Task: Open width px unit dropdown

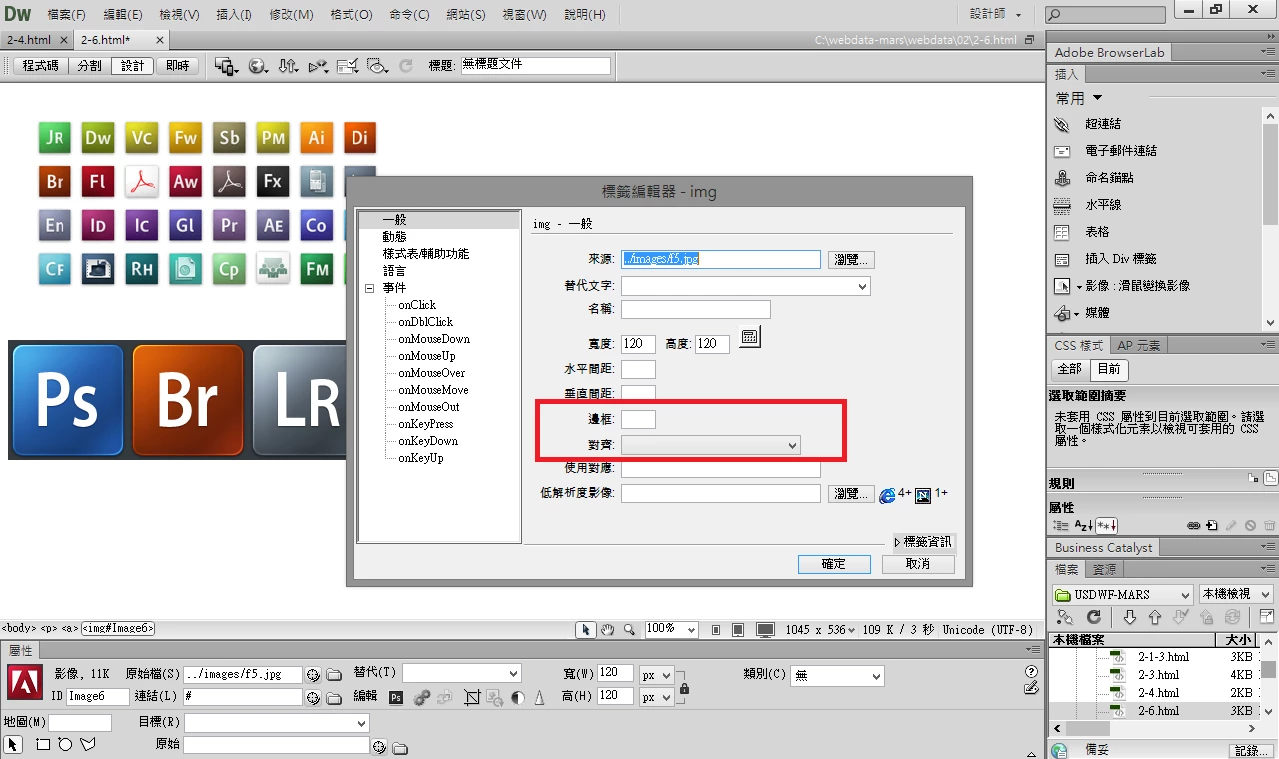Action: pos(656,676)
